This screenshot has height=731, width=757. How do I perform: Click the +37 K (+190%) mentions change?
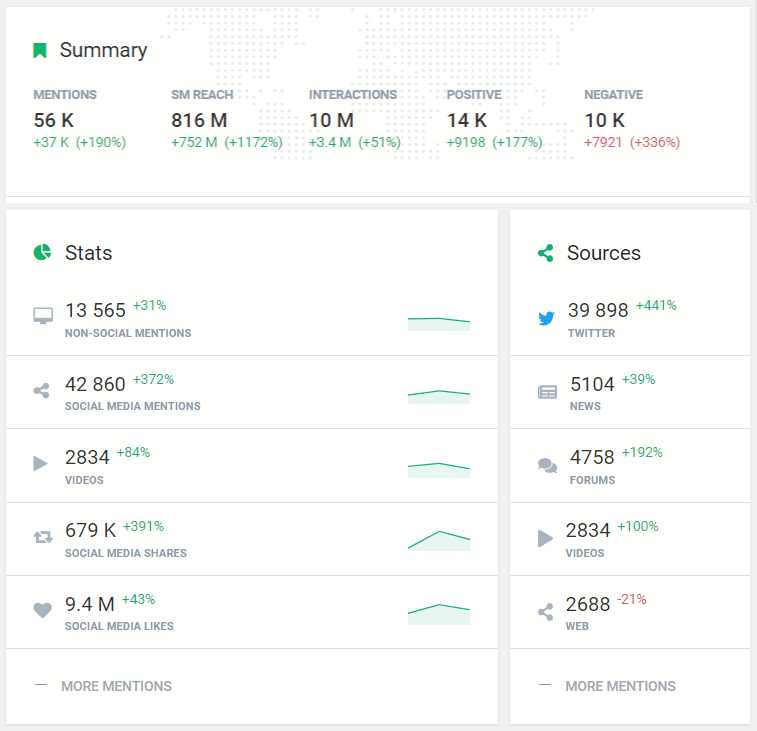pyautogui.click(x=80, y=142)
